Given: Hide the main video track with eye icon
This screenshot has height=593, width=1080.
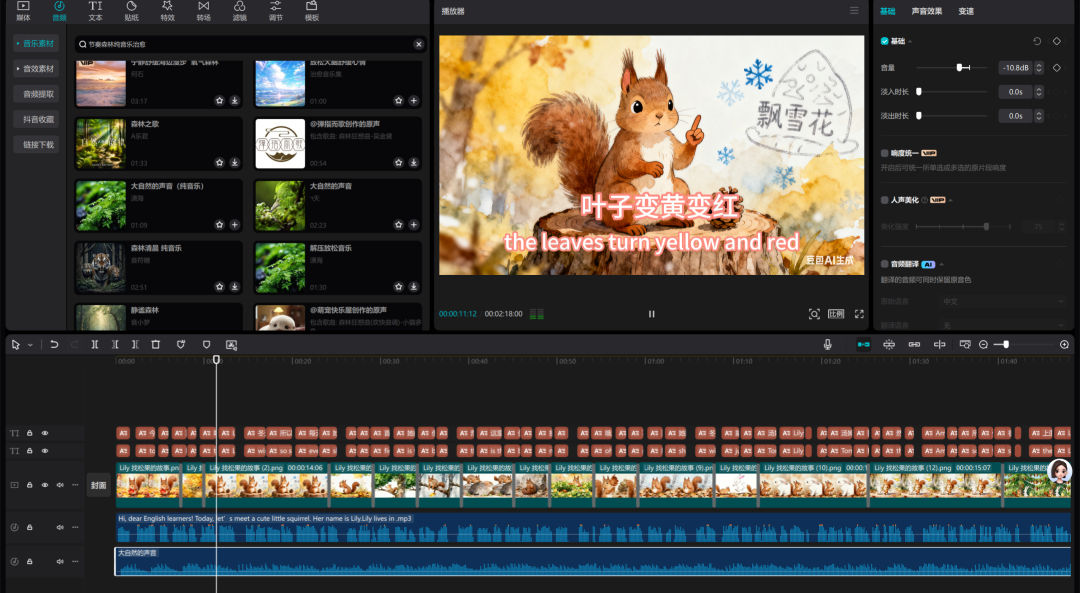Looking at the screenshot, I should (x=44, y=485).
